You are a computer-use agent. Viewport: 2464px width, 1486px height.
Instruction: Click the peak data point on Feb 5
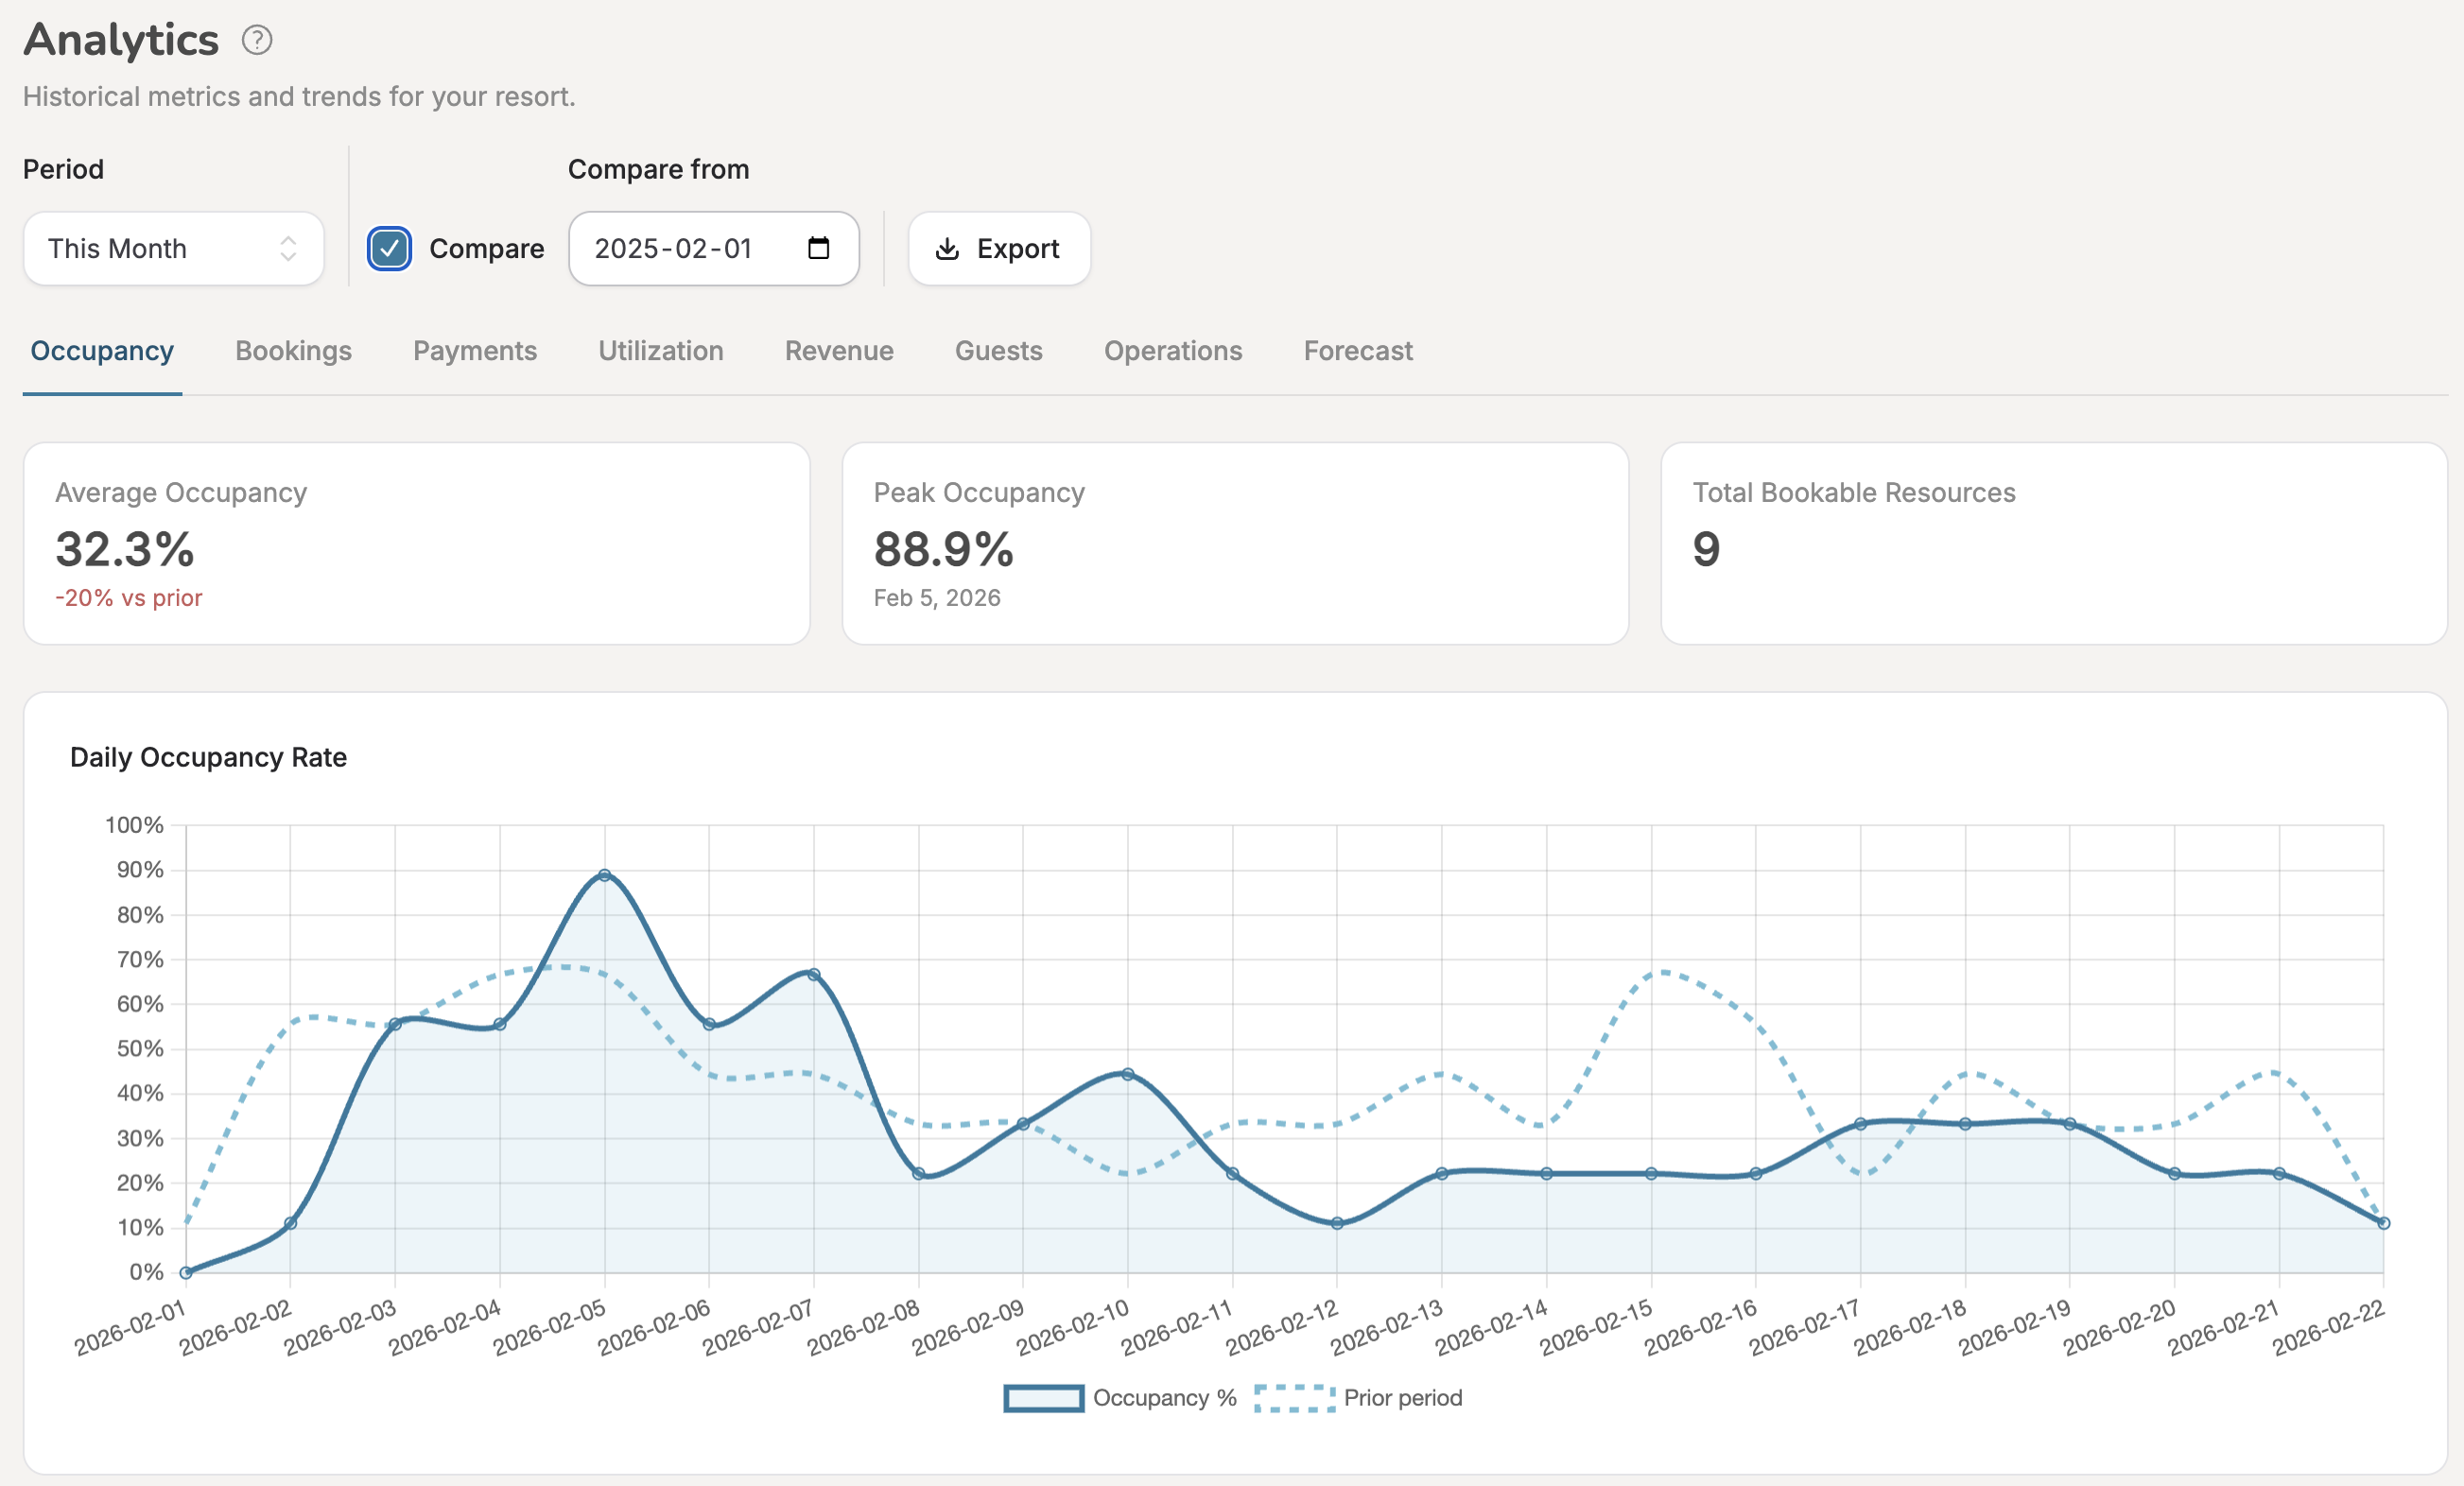click(604, 875)
